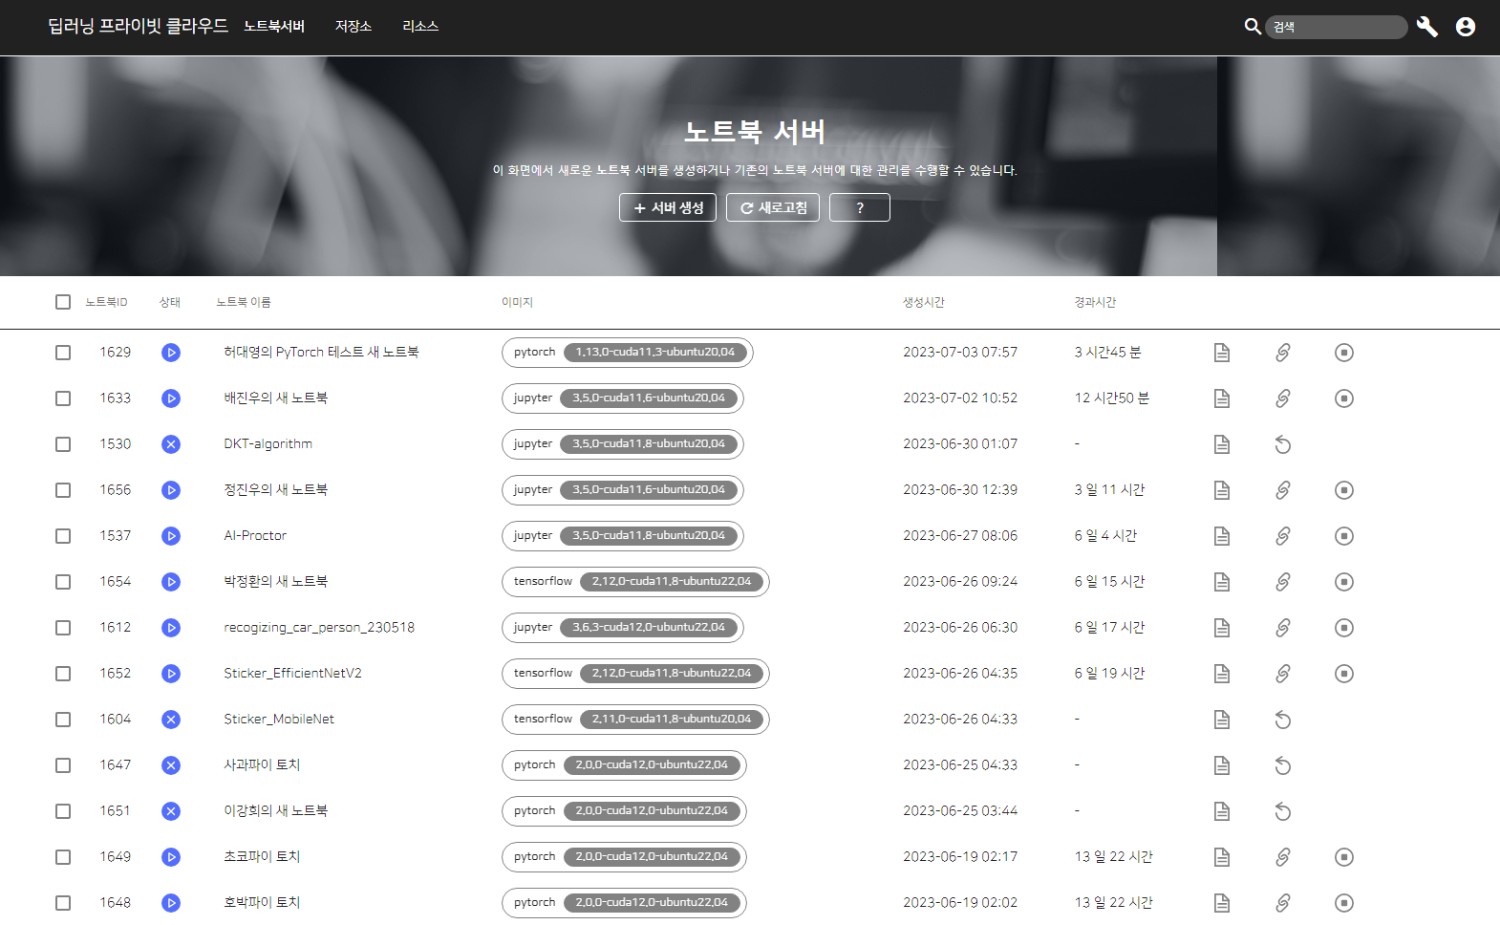This screenshot has width=1500, height=925.
Task: Open notebook named Sticker_MobileNet
Action: (x=279, y=719)
